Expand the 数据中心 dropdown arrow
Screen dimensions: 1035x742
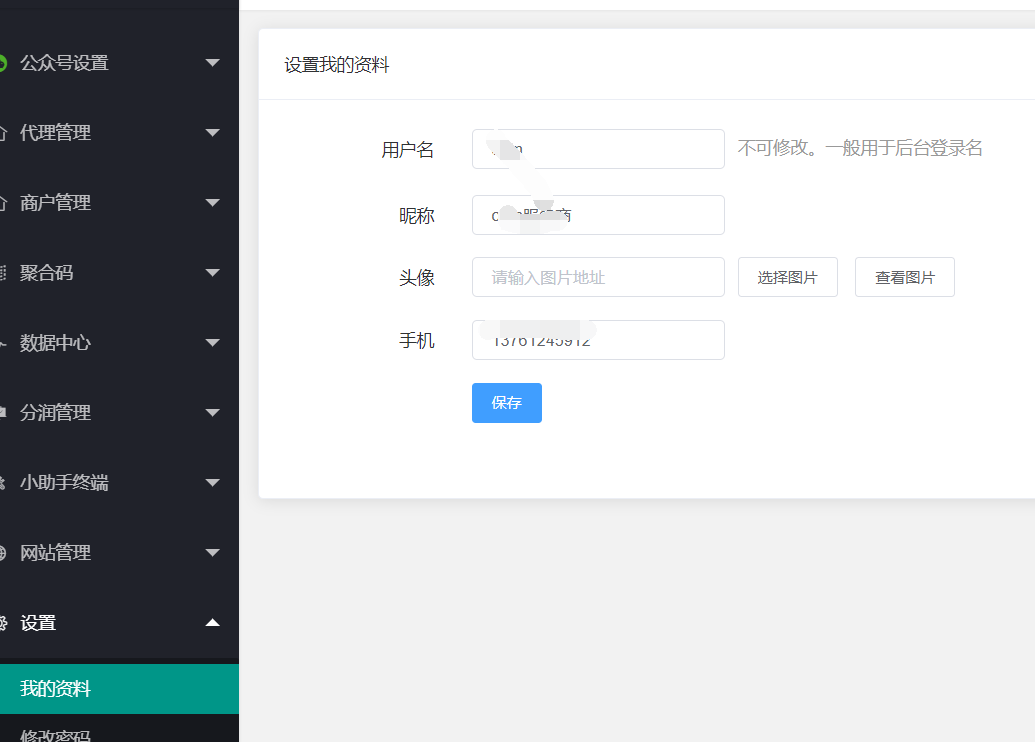coord(213,343)
